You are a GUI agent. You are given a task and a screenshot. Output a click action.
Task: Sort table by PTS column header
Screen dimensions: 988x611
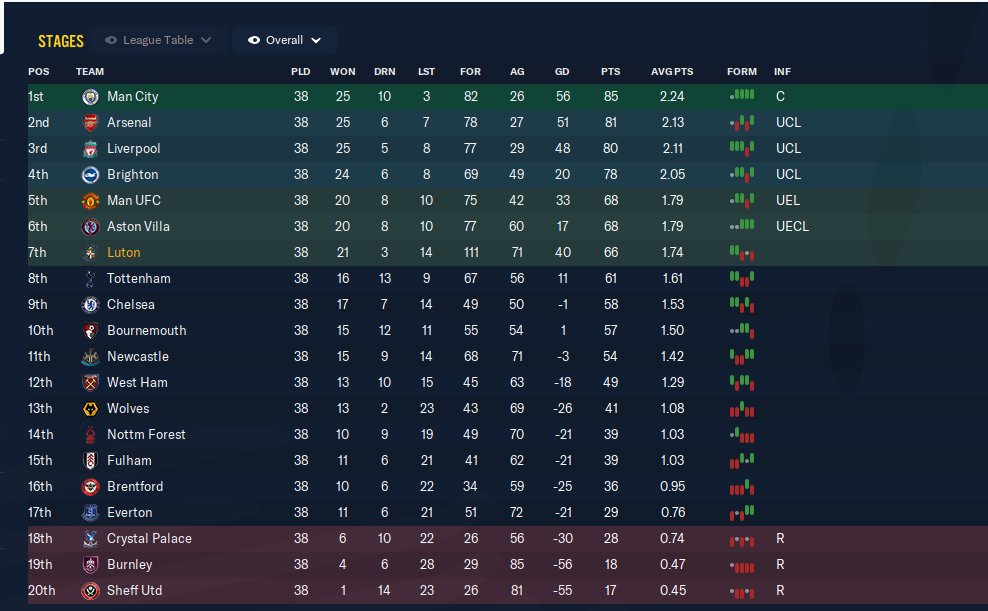[610, 72]
